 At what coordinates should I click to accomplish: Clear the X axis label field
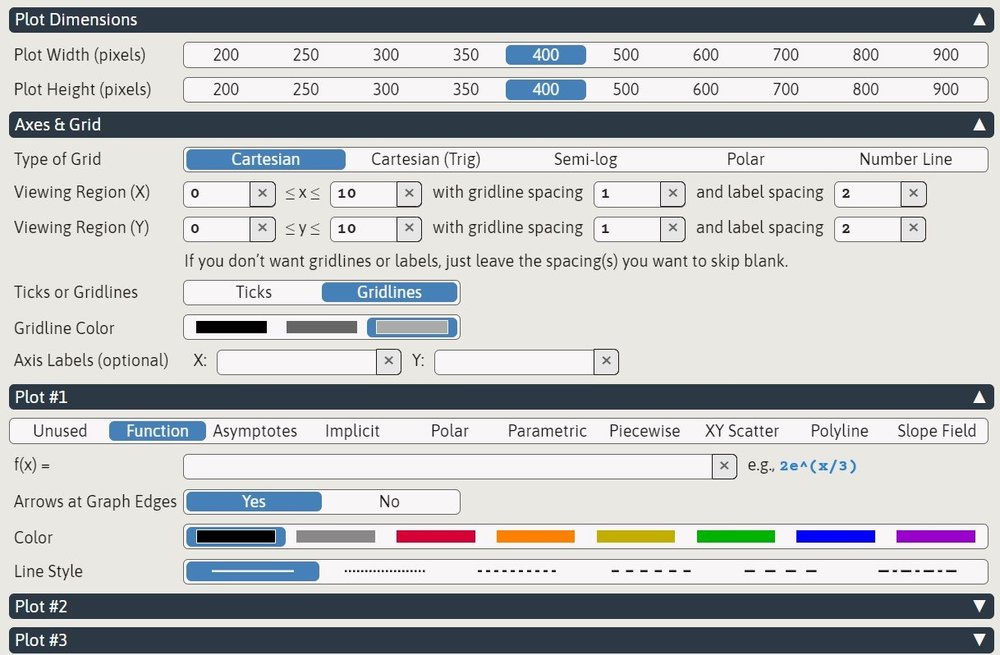click(388, 362)
